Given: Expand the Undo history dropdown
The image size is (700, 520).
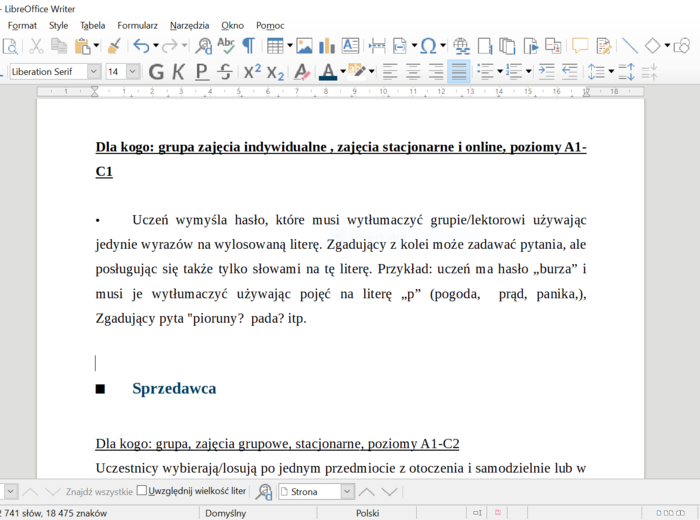Looking at the screenshot, I should point(156,46).
